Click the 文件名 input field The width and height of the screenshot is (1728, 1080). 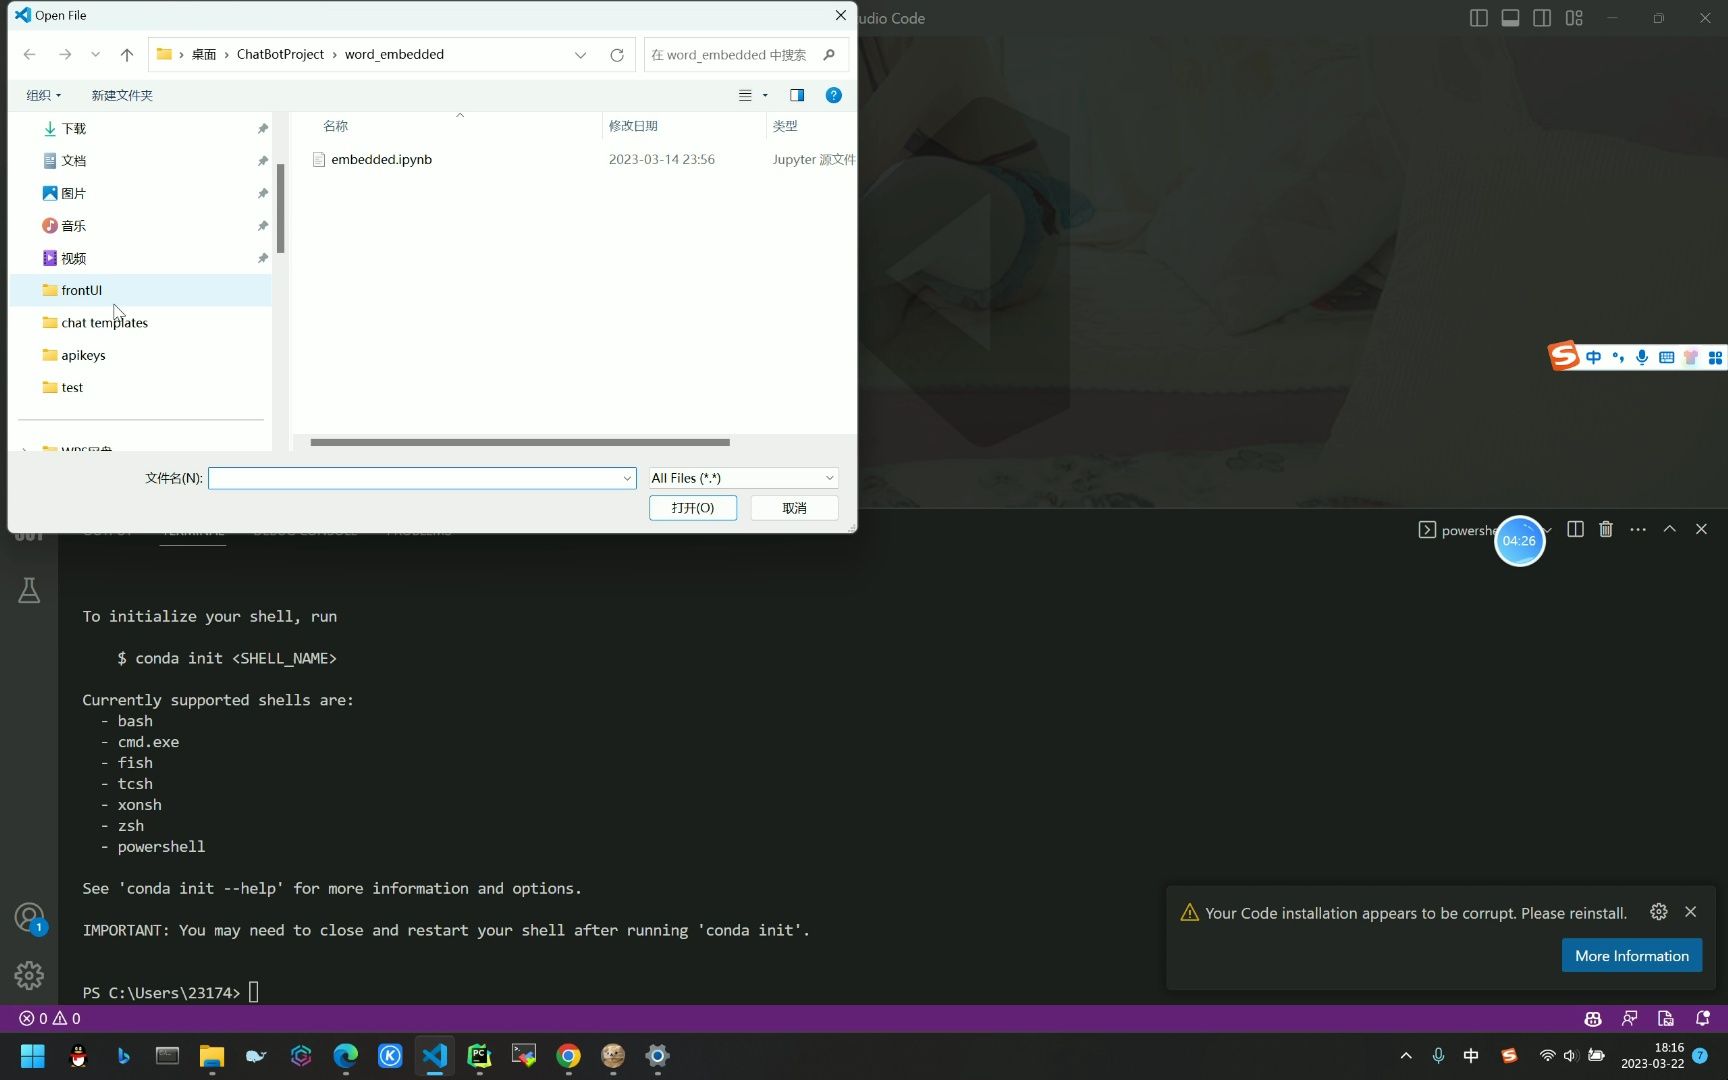click(415, 478)
